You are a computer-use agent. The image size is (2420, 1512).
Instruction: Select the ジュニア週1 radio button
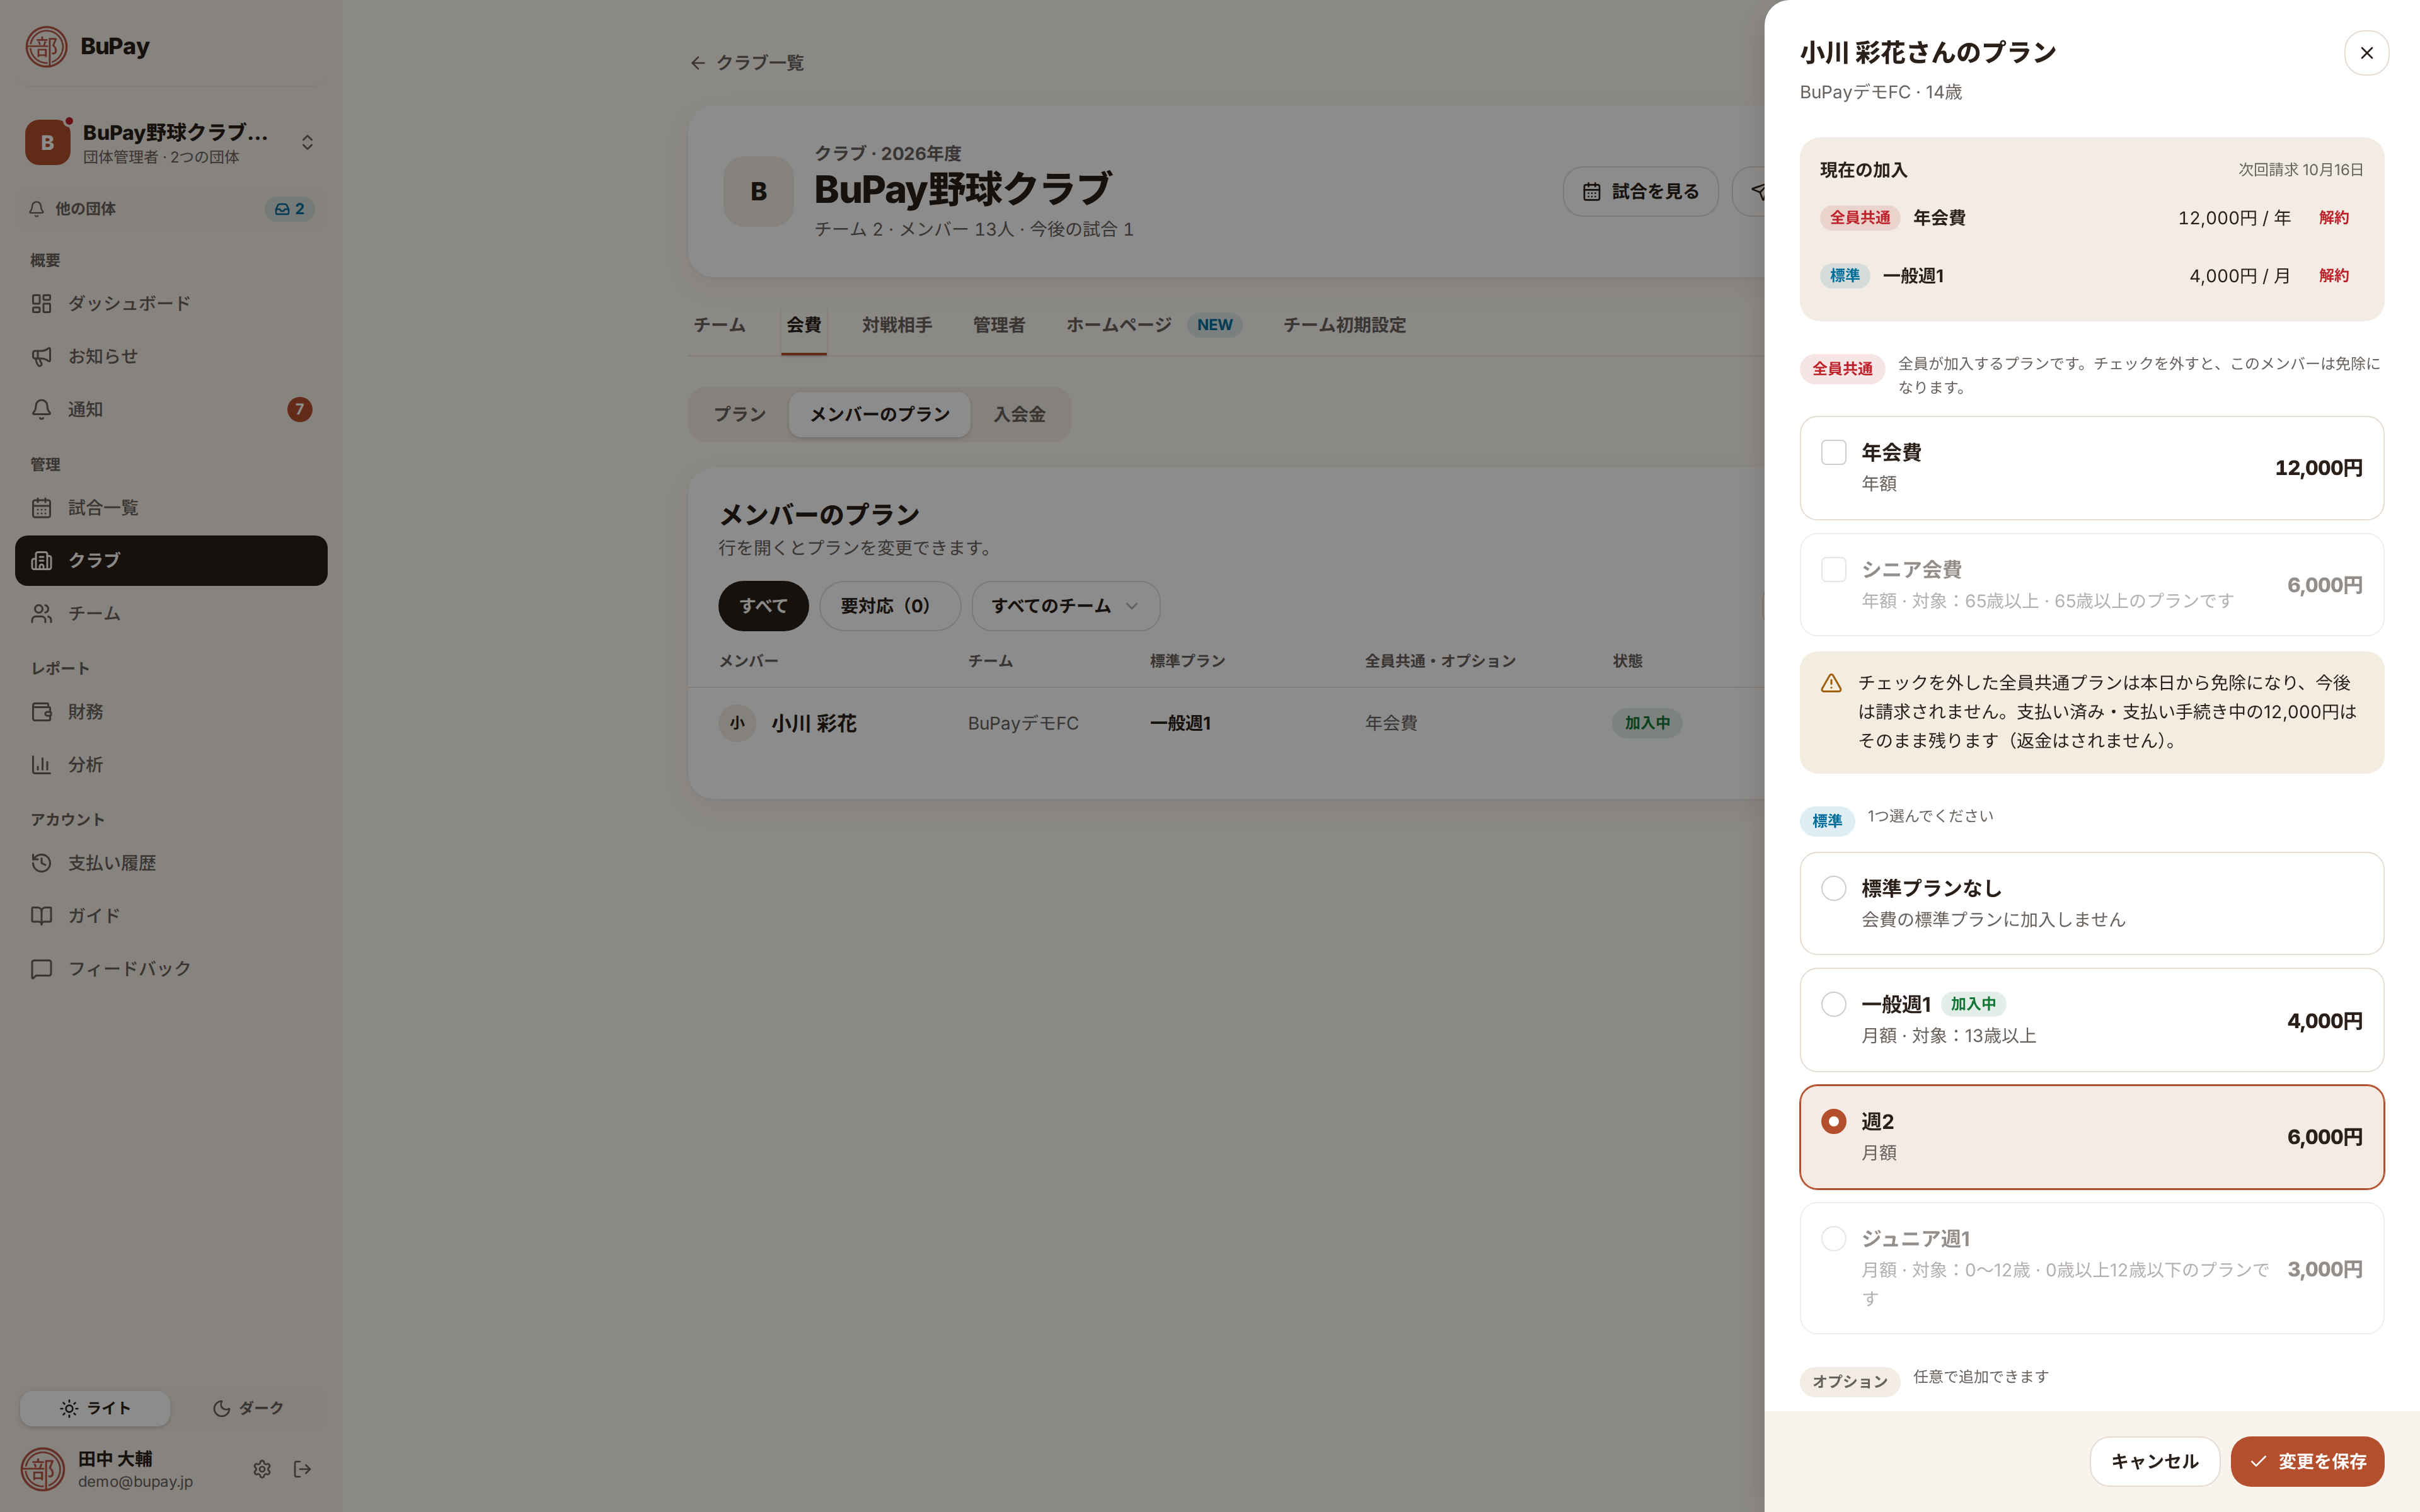[1833, 1239]
